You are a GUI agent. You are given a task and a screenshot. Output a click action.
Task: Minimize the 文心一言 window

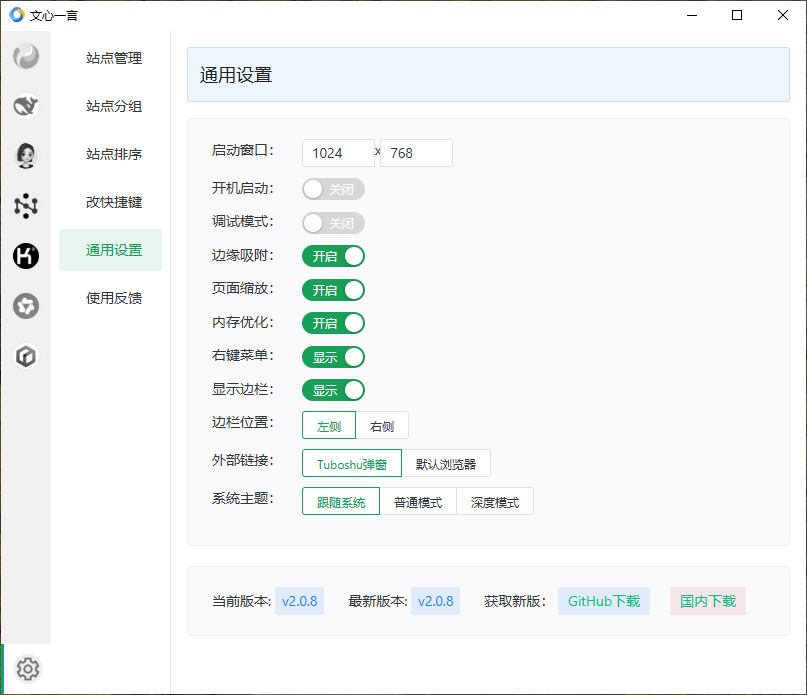pyautogui.click(x=692, y=15)
